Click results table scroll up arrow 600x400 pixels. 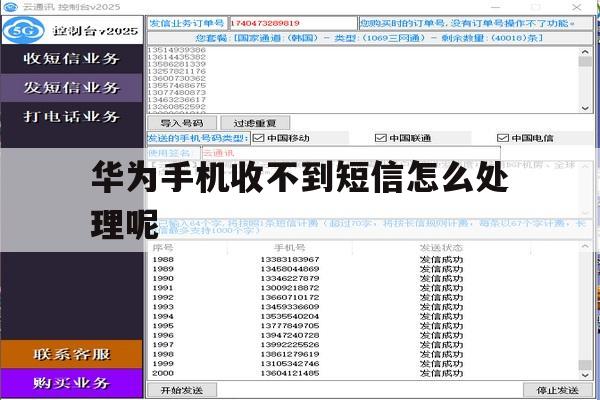coord(585,247)
